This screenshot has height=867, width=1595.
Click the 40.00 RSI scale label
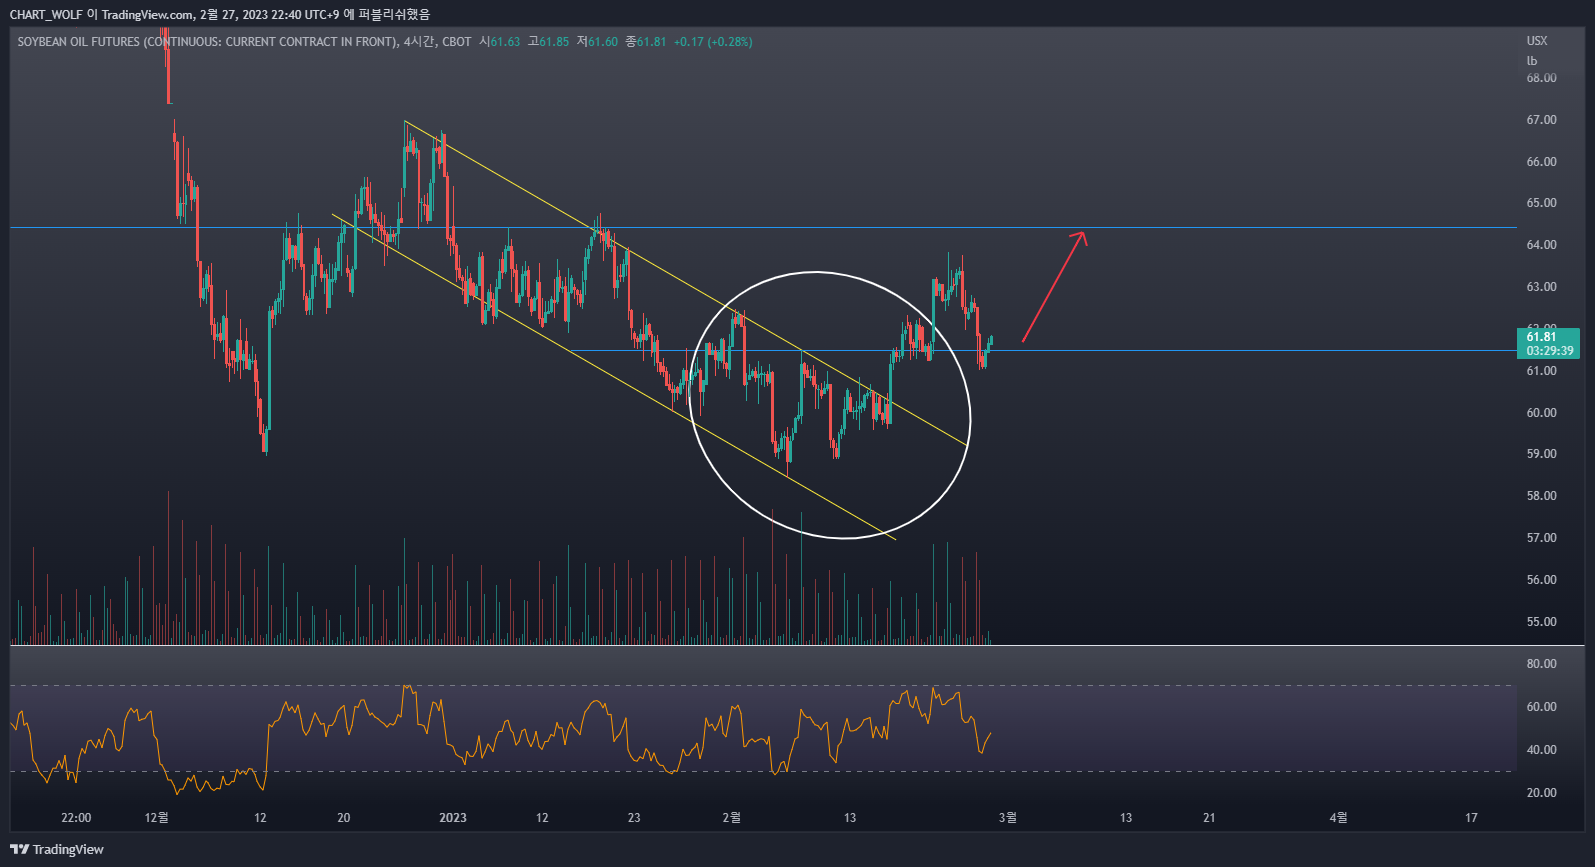click(x=1541, y=750)
